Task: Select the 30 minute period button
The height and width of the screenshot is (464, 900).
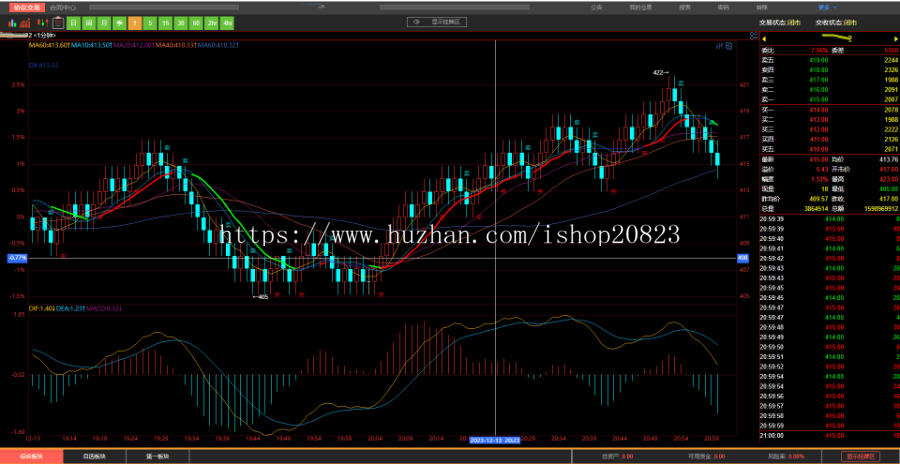Action: tap(181, 23)
